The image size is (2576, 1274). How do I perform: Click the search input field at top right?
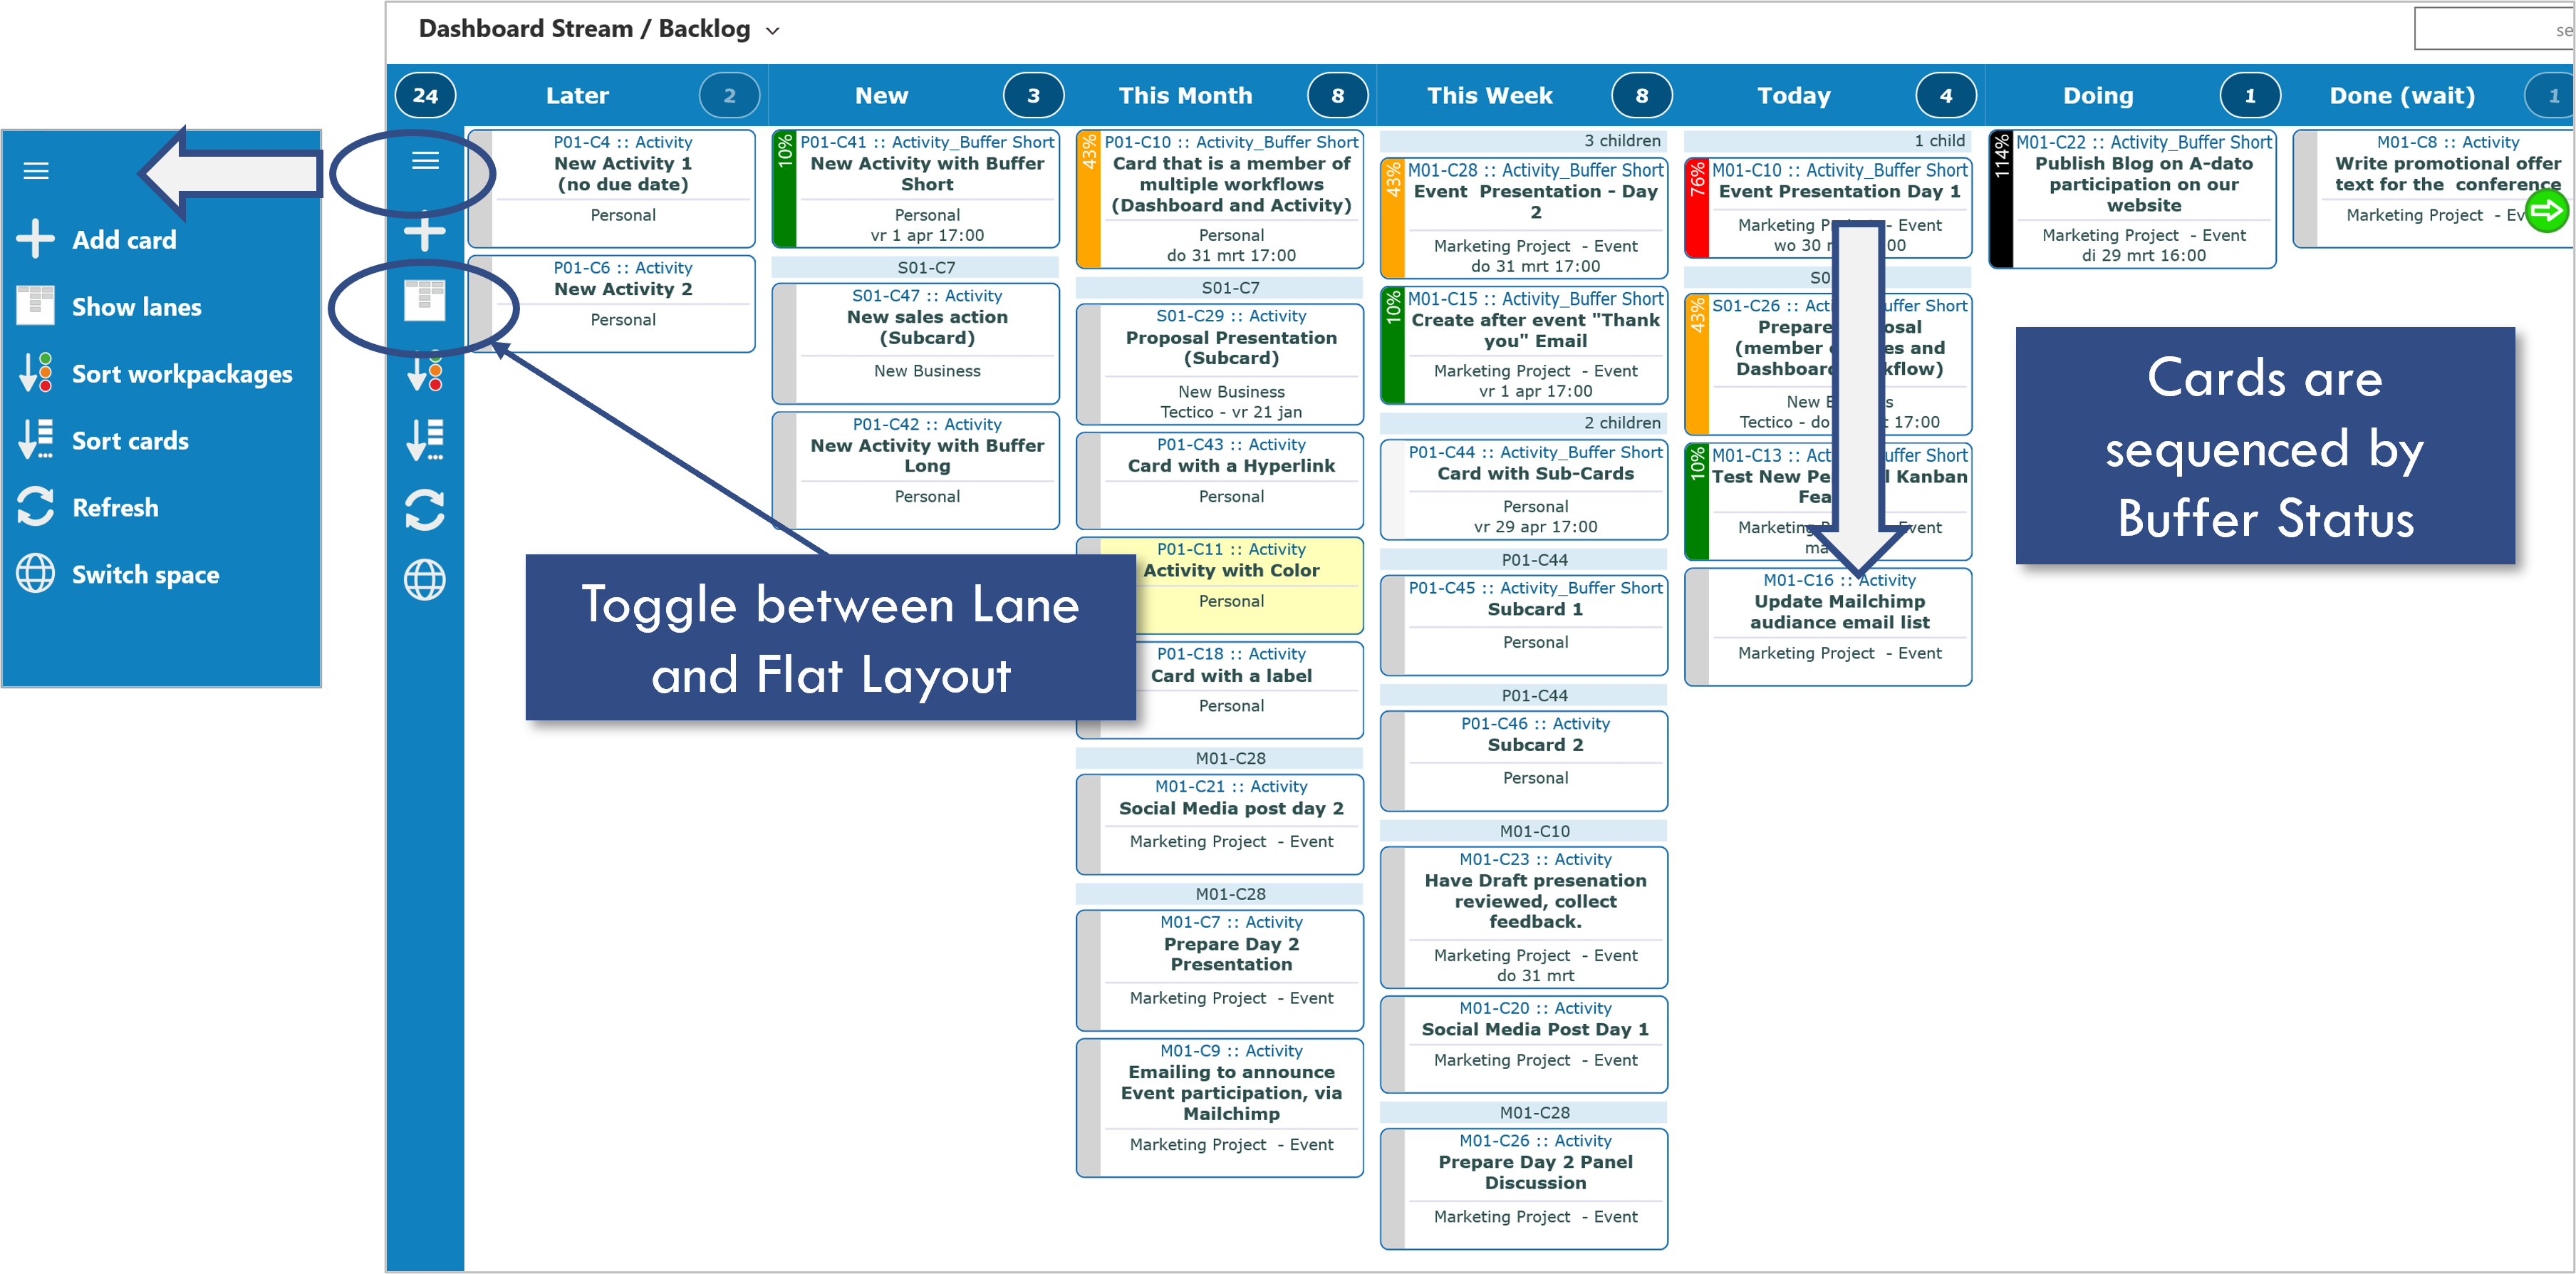click(x=2494, y=29)
